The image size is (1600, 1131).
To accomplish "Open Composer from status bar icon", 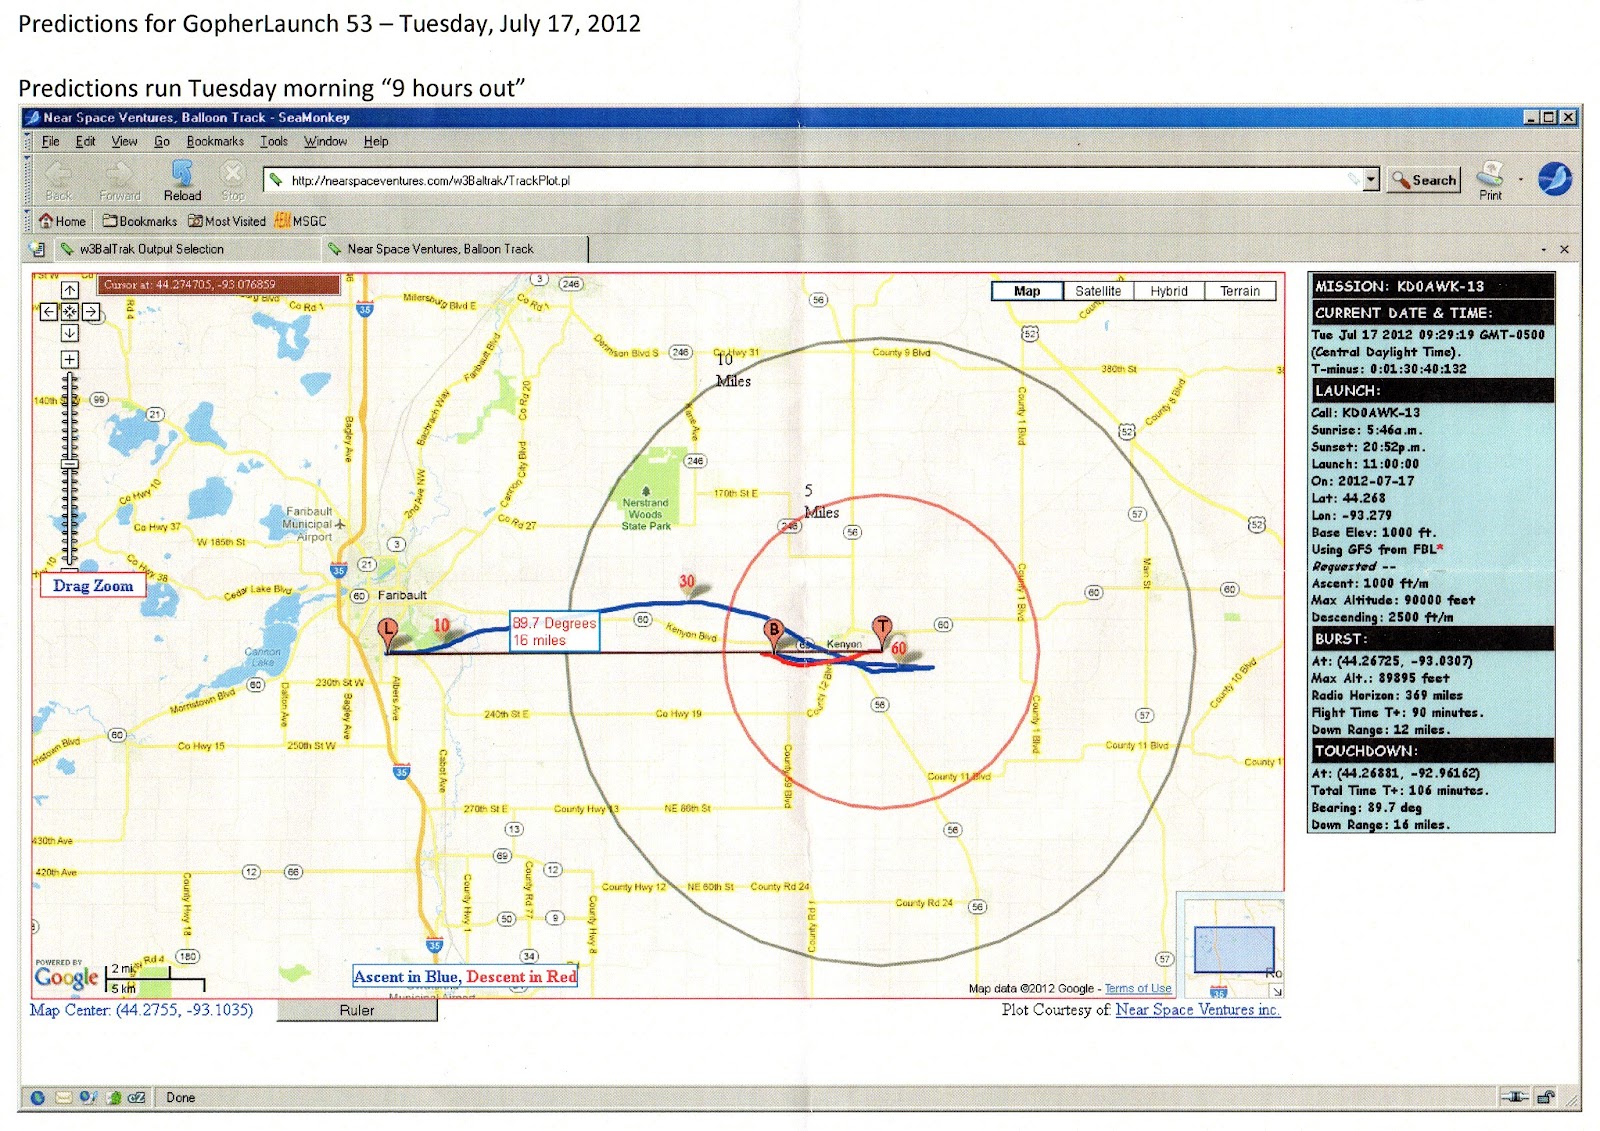I will coord(88,1097).
